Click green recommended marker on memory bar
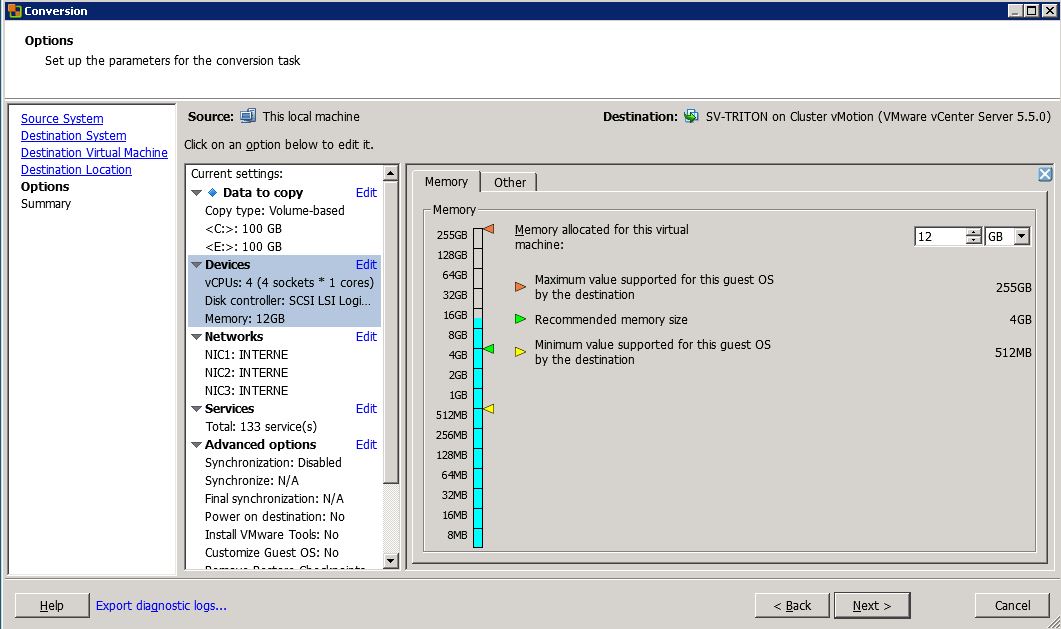 [x=489, y=349]
